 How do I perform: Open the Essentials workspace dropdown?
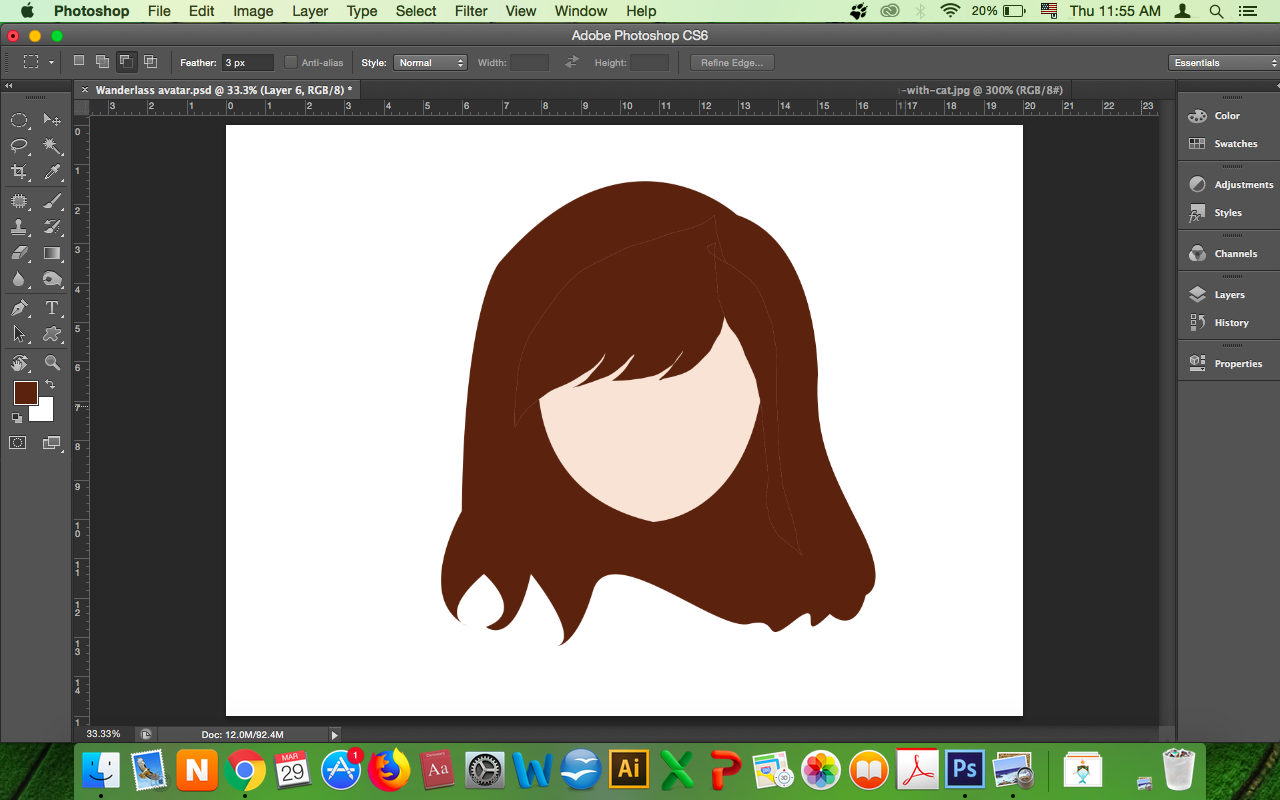(x=1224, y=62)
